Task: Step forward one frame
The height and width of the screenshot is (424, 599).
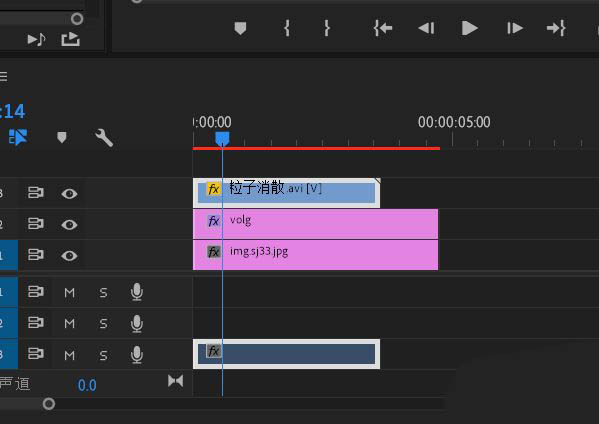Action: click(x=515, y=28)
